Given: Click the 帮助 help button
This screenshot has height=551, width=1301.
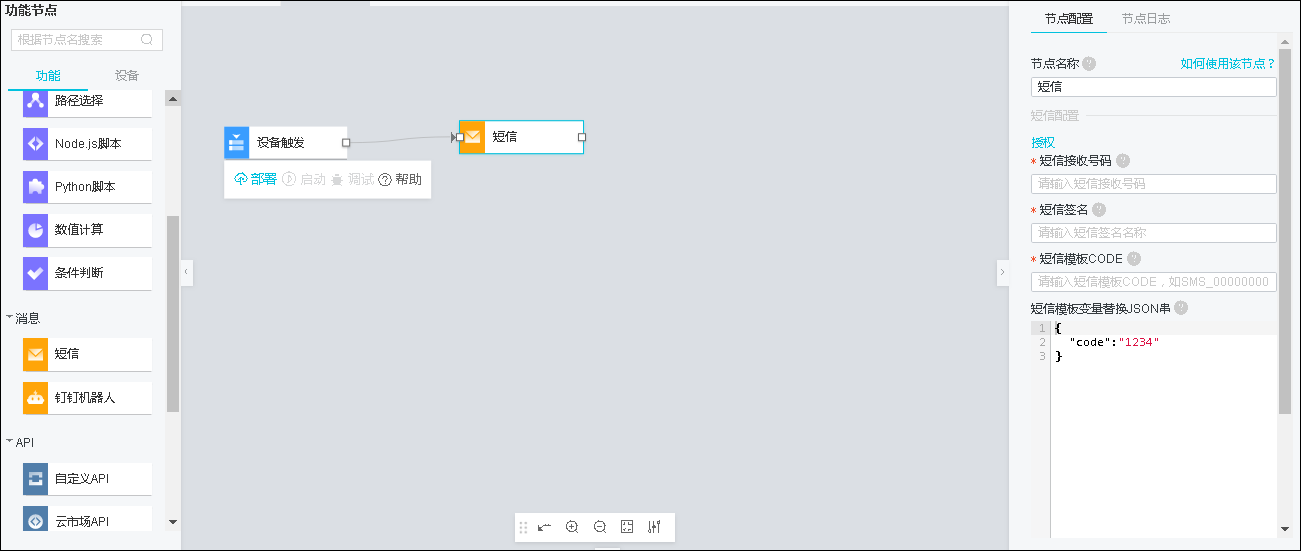Looking at the screenshot, I should tap(400, 180).
